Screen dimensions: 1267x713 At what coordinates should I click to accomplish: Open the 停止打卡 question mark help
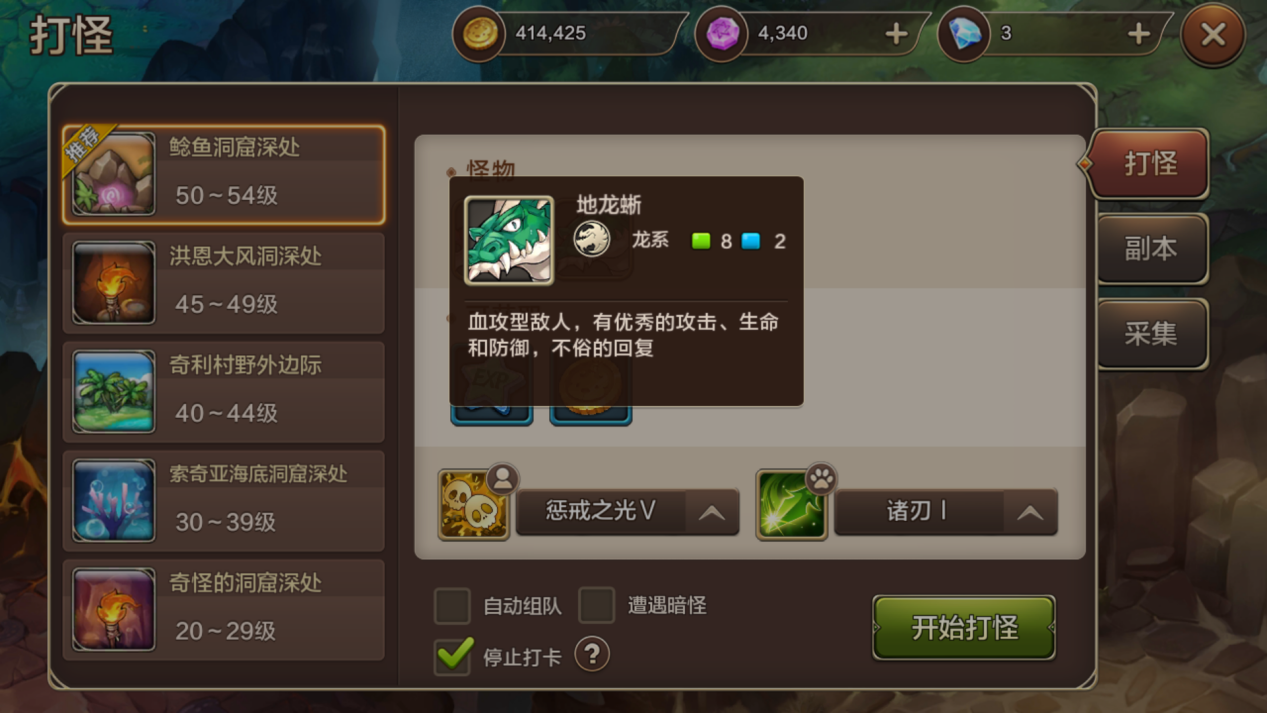592,655
